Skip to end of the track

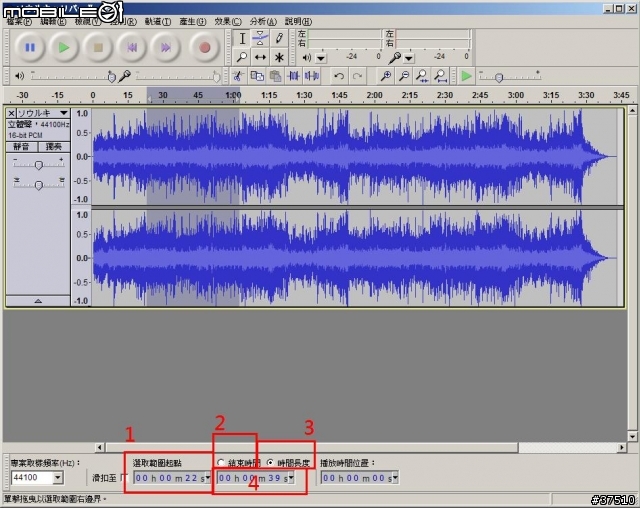click(165, 48)
